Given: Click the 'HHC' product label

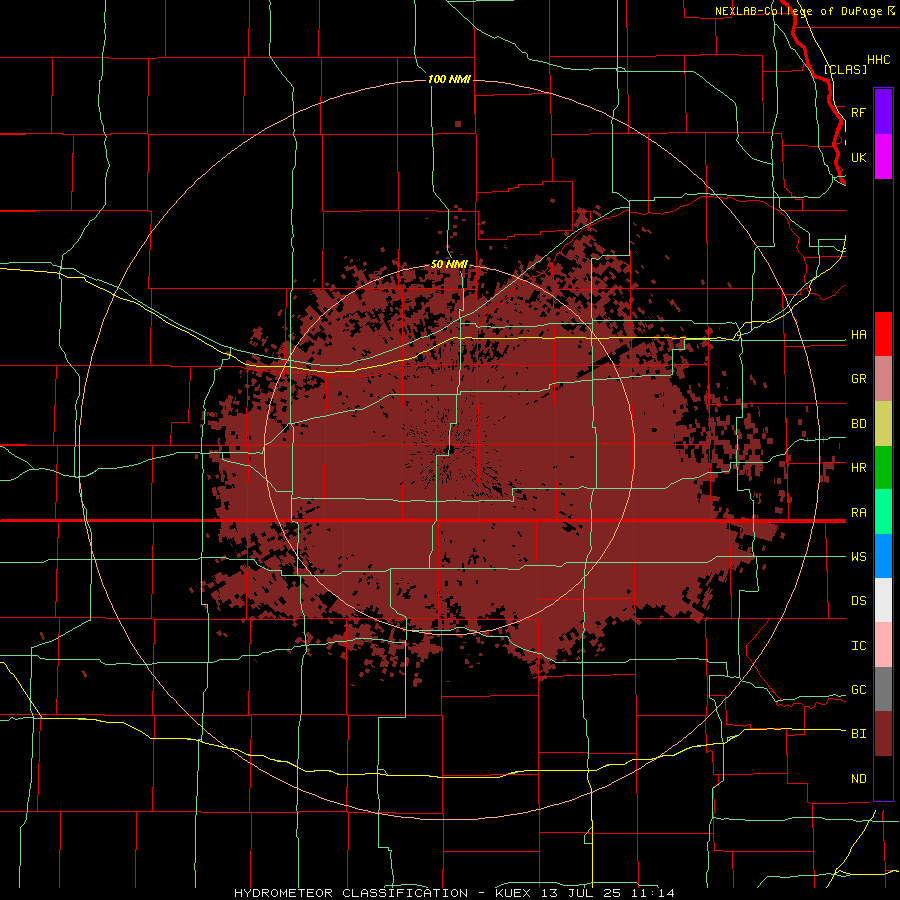Looking at the screenshot, I should (x=878, y=60).
